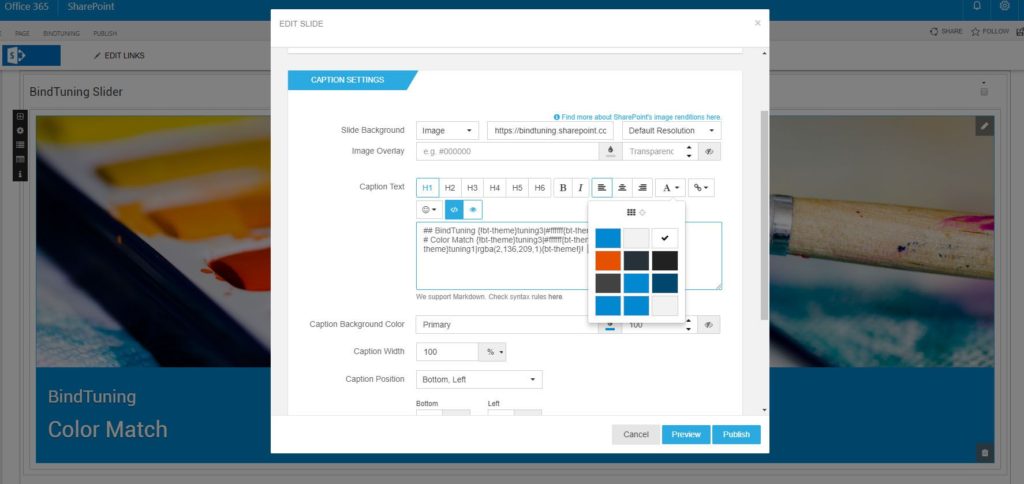Click the slide background image URL field

[x=551, y=131]
